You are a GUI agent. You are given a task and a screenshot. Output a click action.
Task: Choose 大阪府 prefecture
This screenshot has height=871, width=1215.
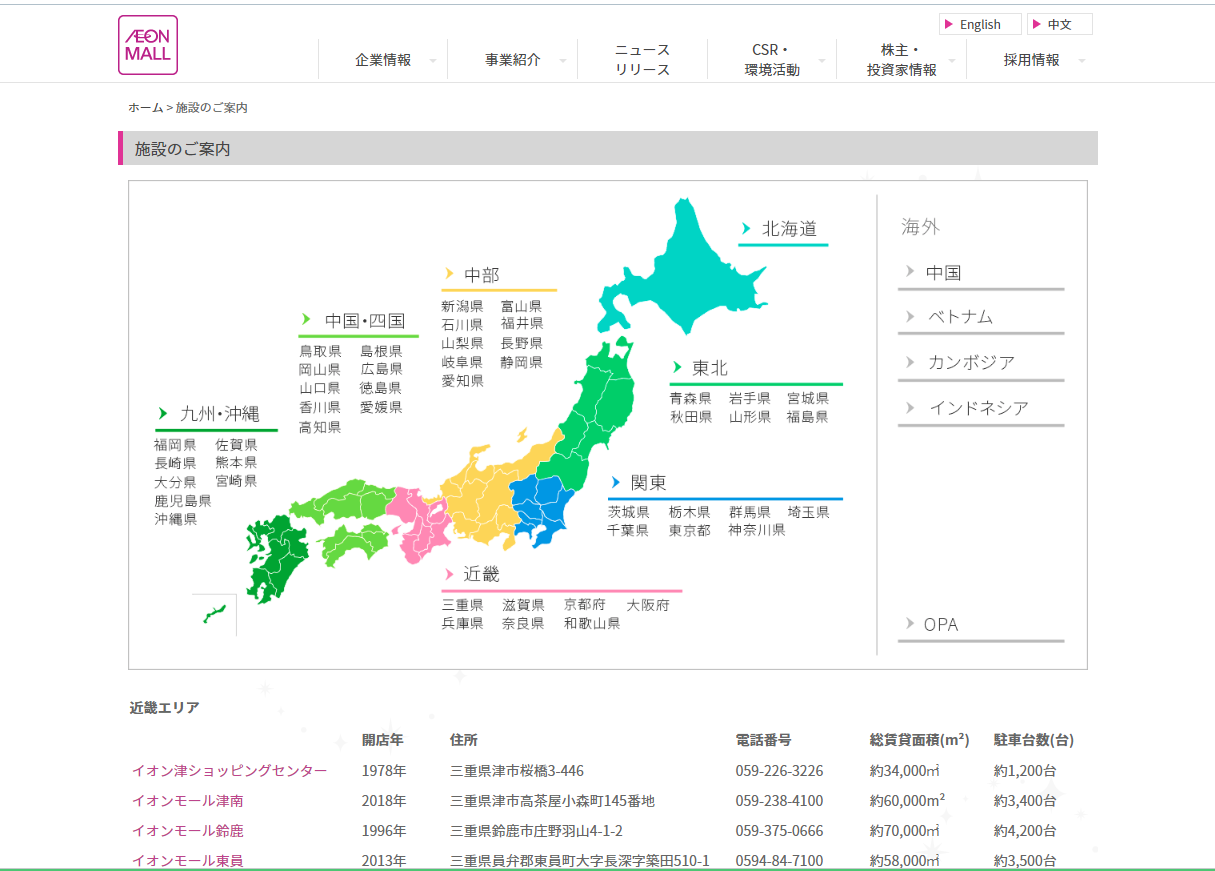point(648,605)
